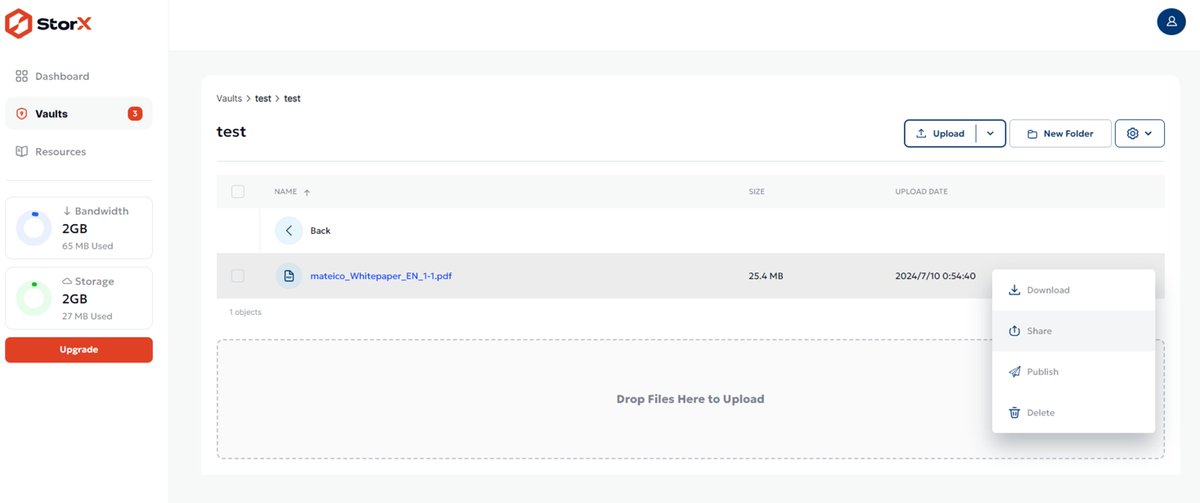Click the Resources book icon

tap(21, 152)
